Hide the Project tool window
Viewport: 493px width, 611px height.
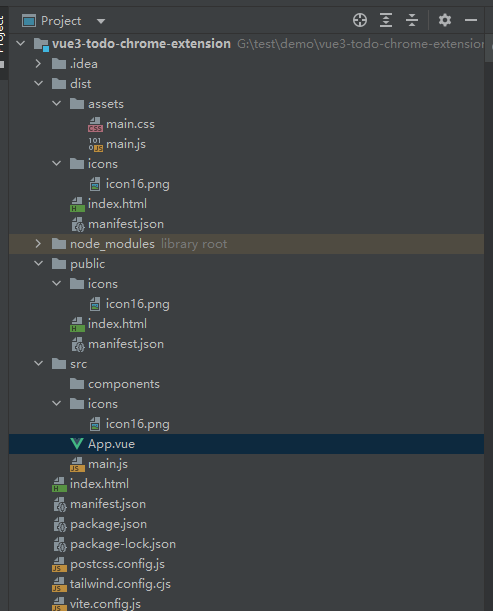click(471, 20)
